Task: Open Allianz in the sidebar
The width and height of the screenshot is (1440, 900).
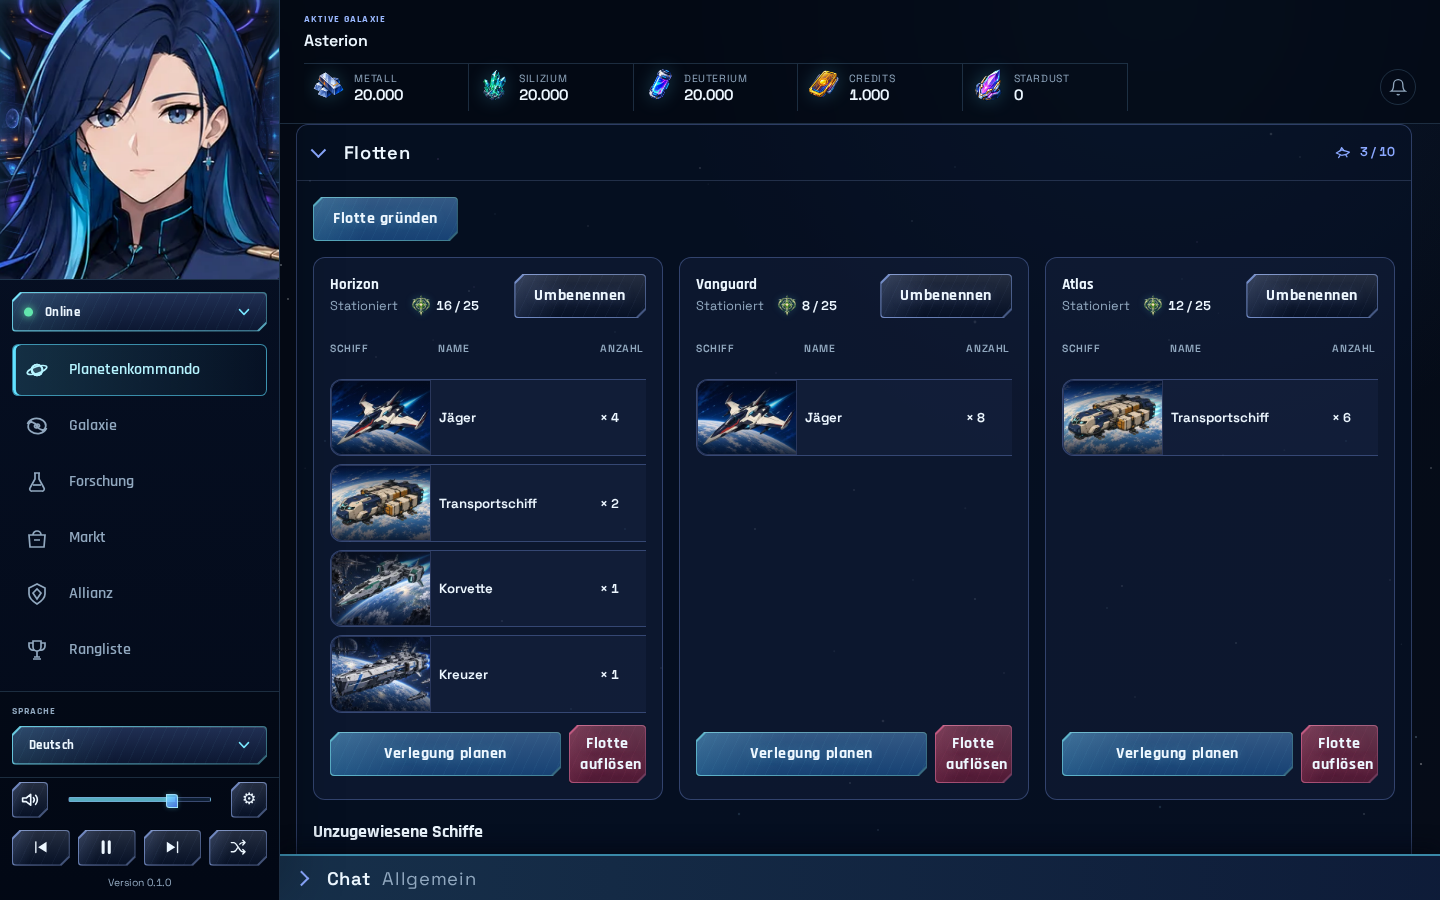Action: [139, 594]
